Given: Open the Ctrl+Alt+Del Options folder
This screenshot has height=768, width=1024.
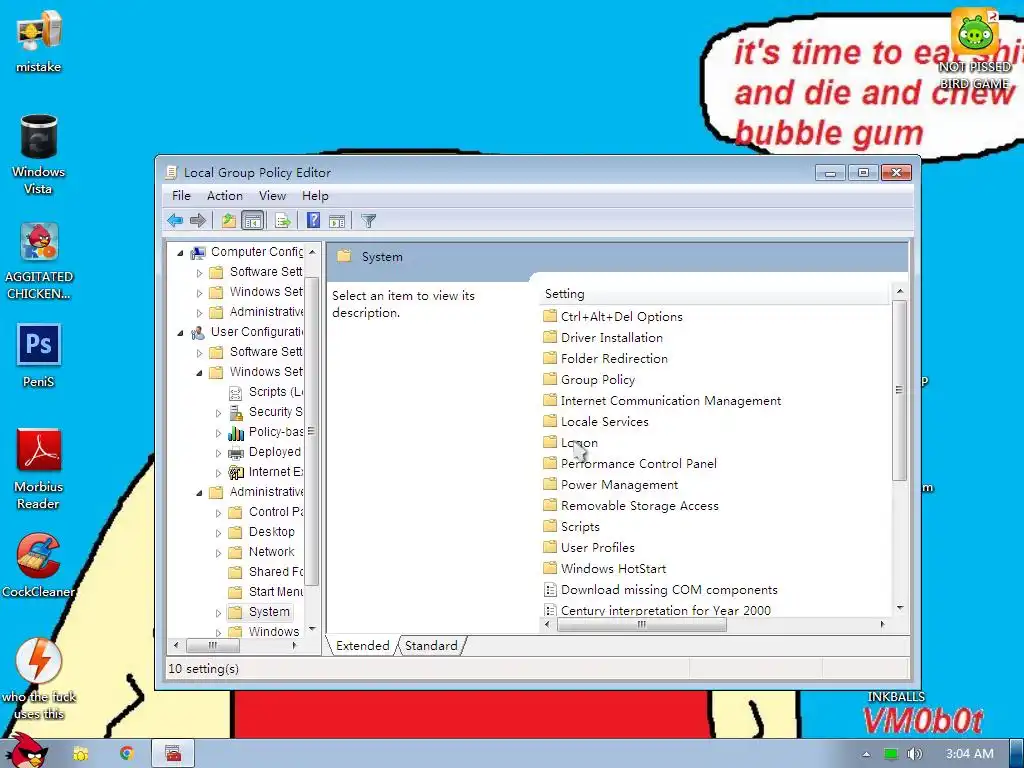Looking at the screenshot, I should [x=613, y=317].
